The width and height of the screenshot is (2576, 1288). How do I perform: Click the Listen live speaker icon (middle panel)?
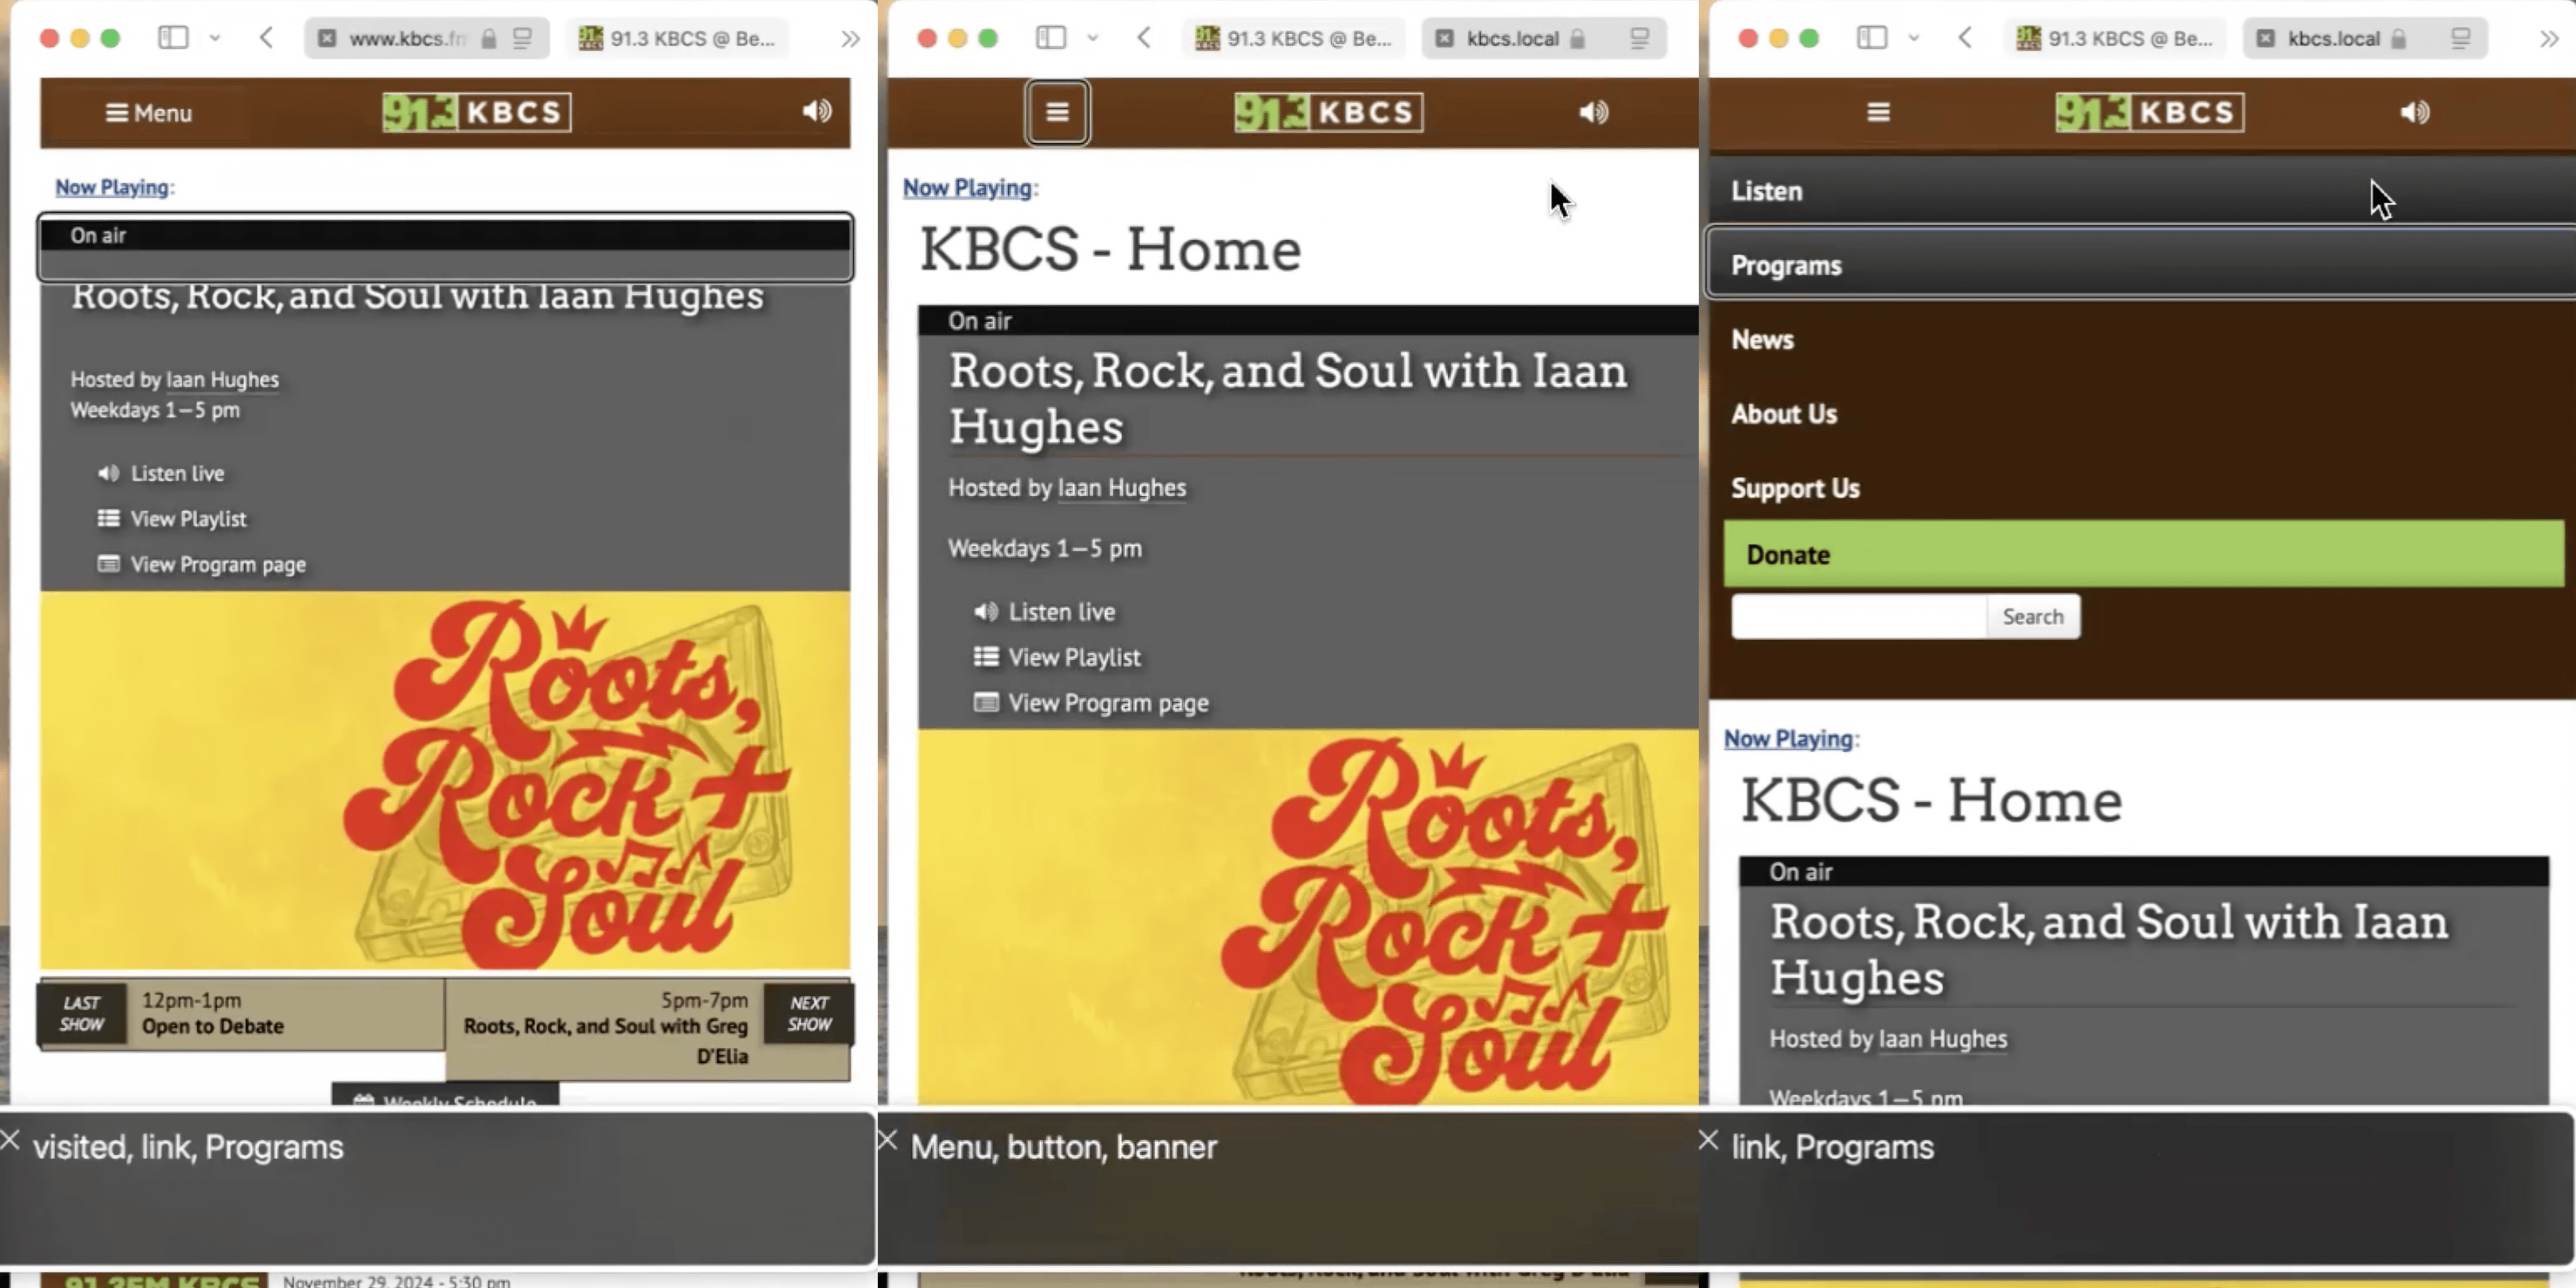point(986,611)
